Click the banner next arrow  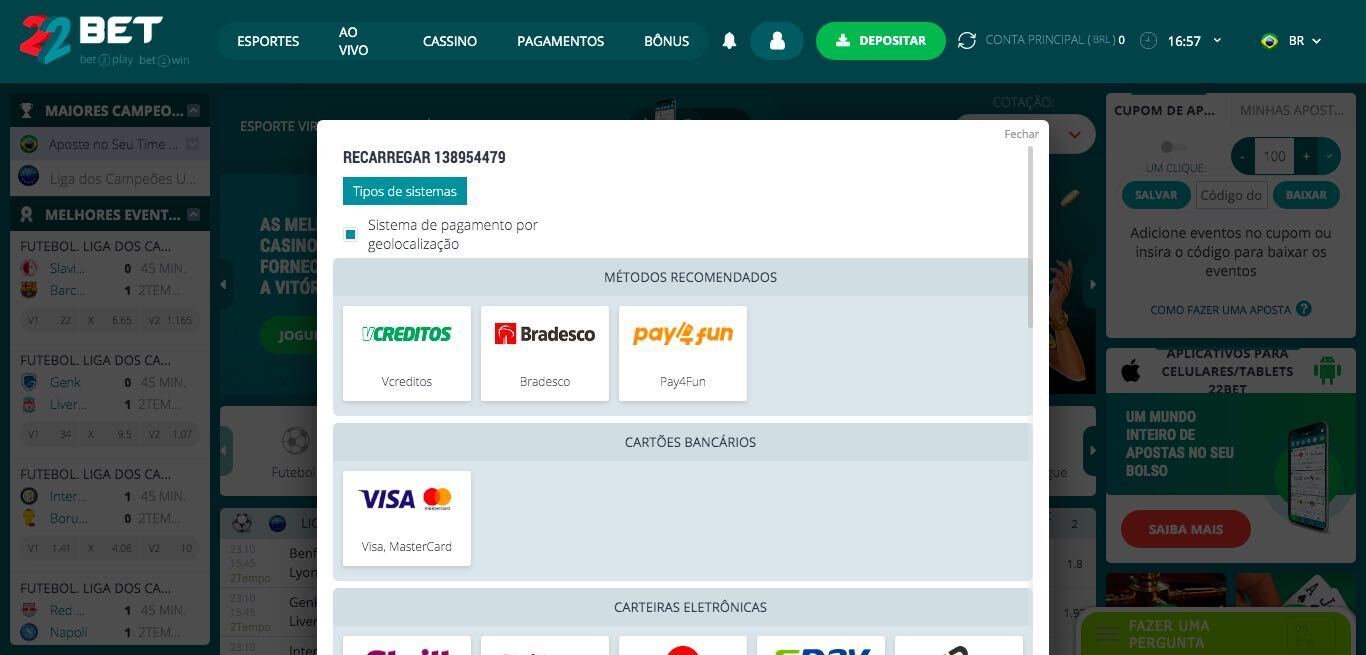coord(1092,285)
